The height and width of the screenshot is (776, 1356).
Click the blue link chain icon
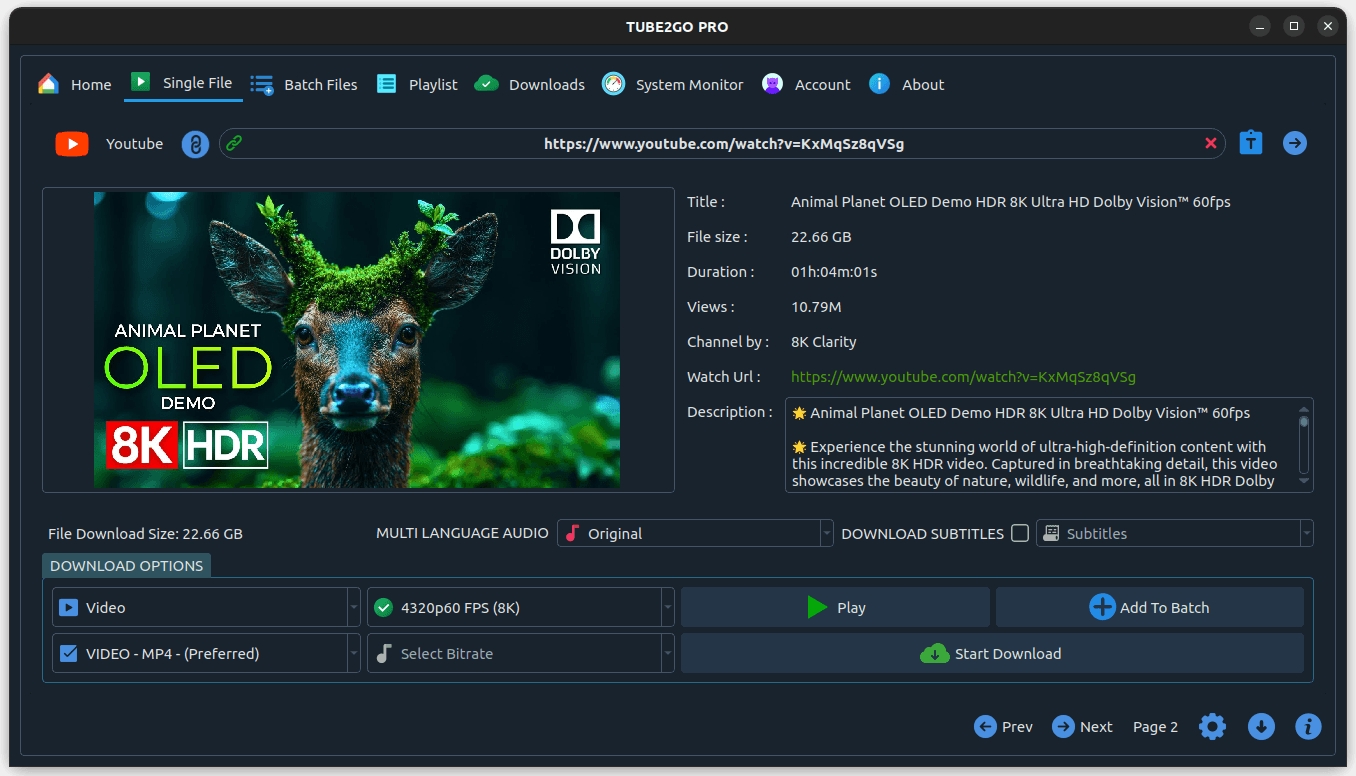click(195, 144)
